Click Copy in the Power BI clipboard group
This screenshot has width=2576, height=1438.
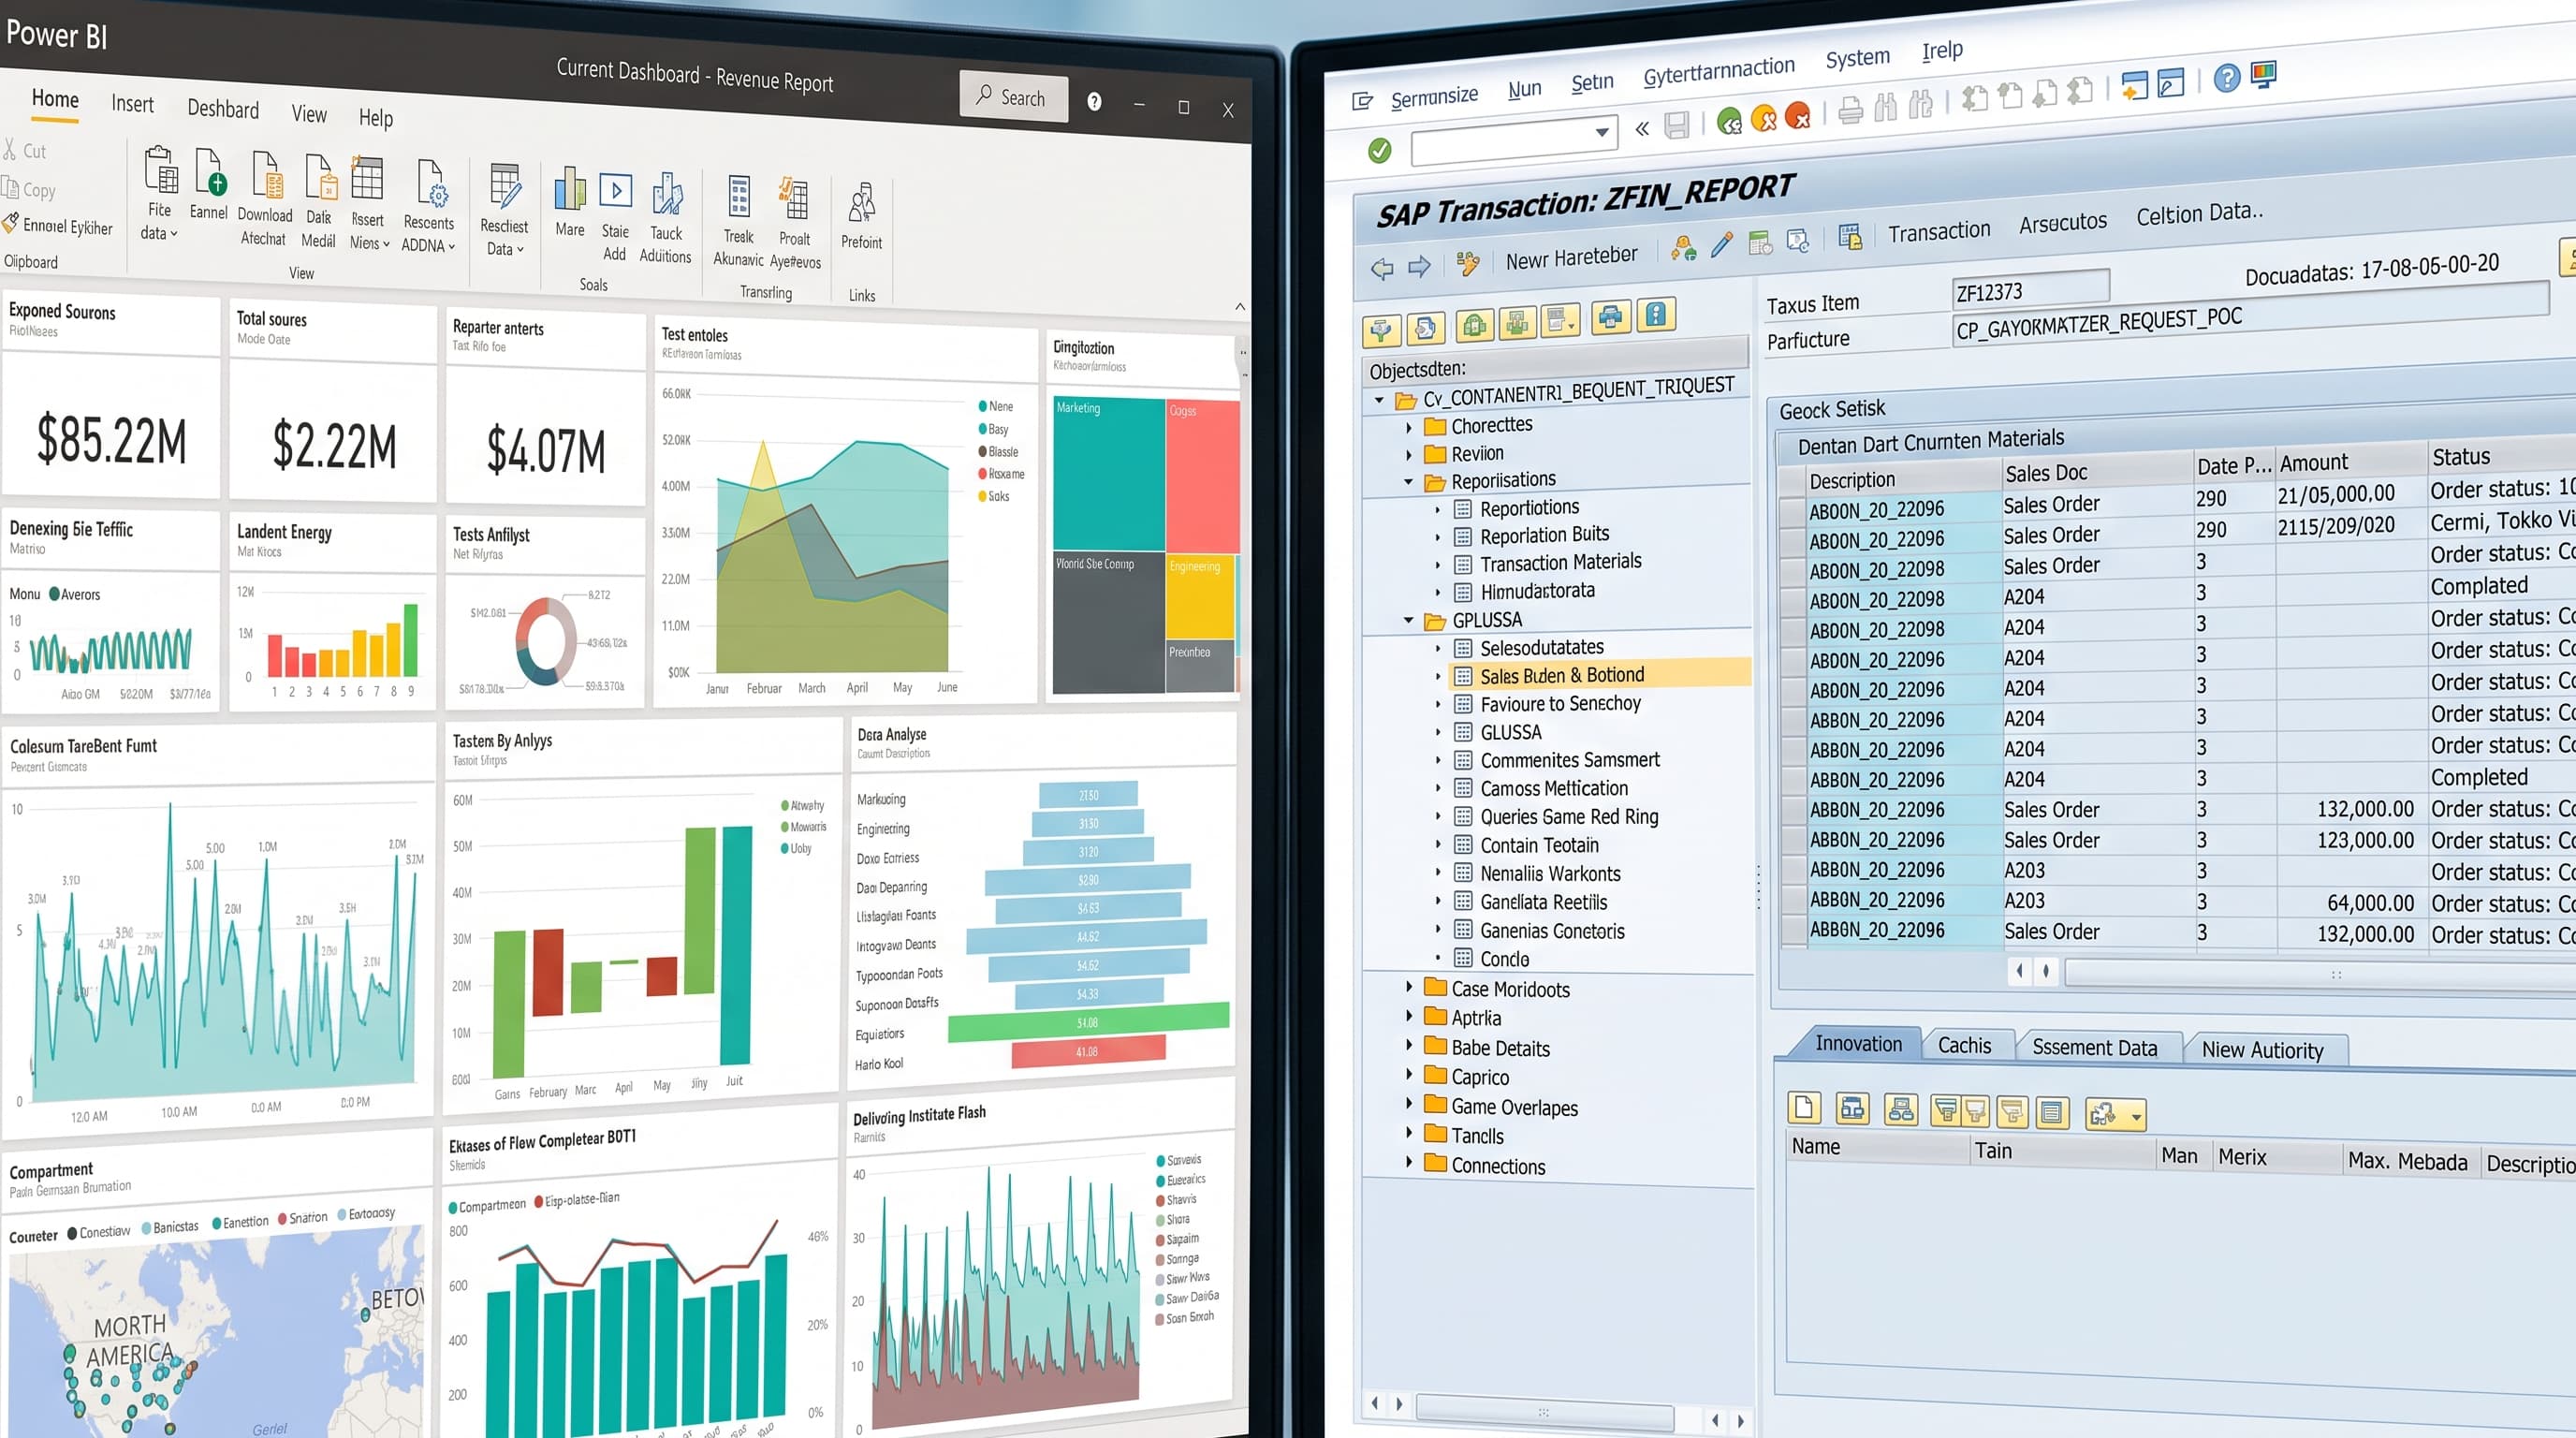[x=29, y=188]
